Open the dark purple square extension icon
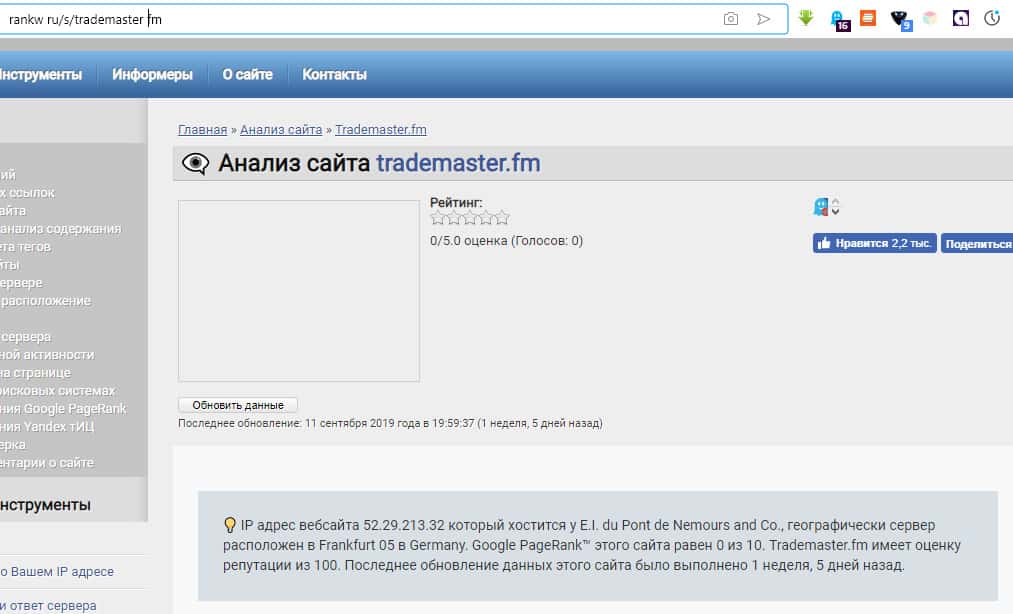 (961, 18)
